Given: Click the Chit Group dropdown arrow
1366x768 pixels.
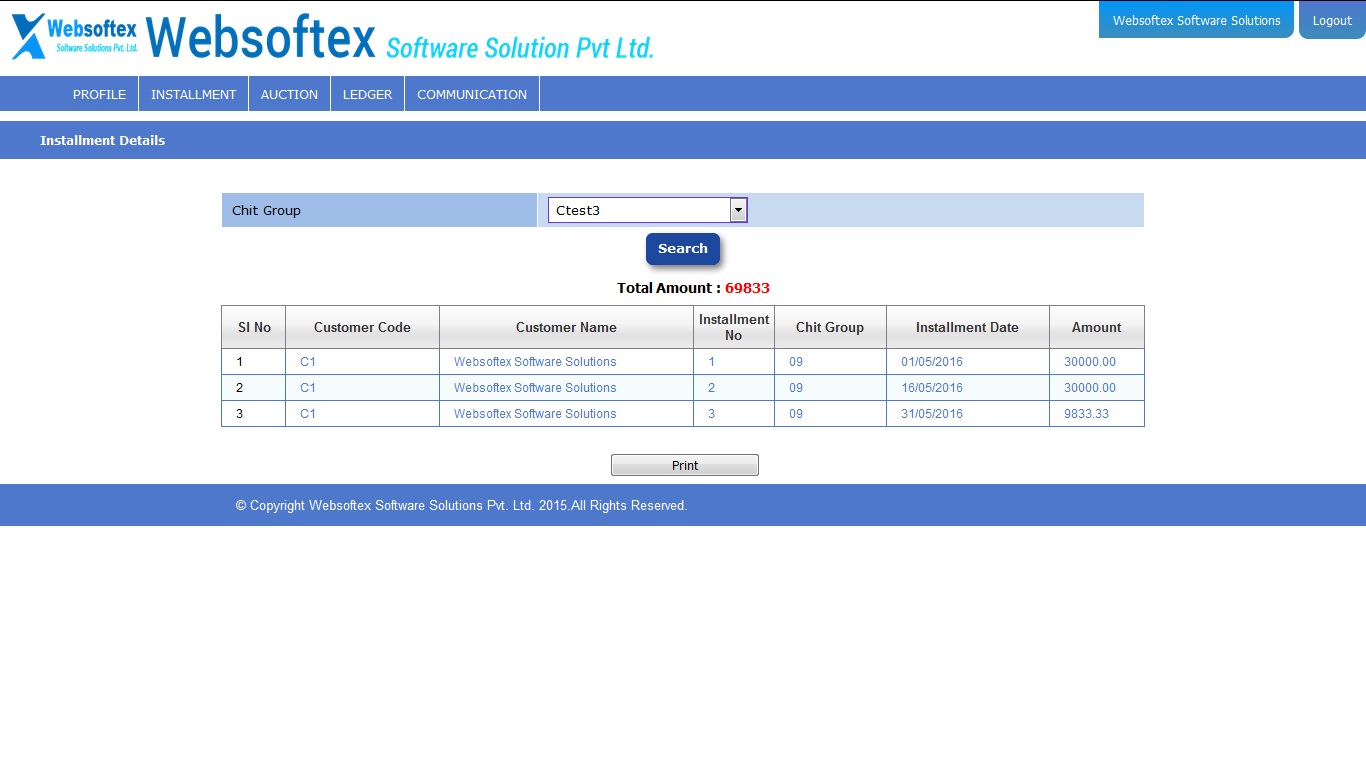Looking at the screenshot, I should coord(738,210).
